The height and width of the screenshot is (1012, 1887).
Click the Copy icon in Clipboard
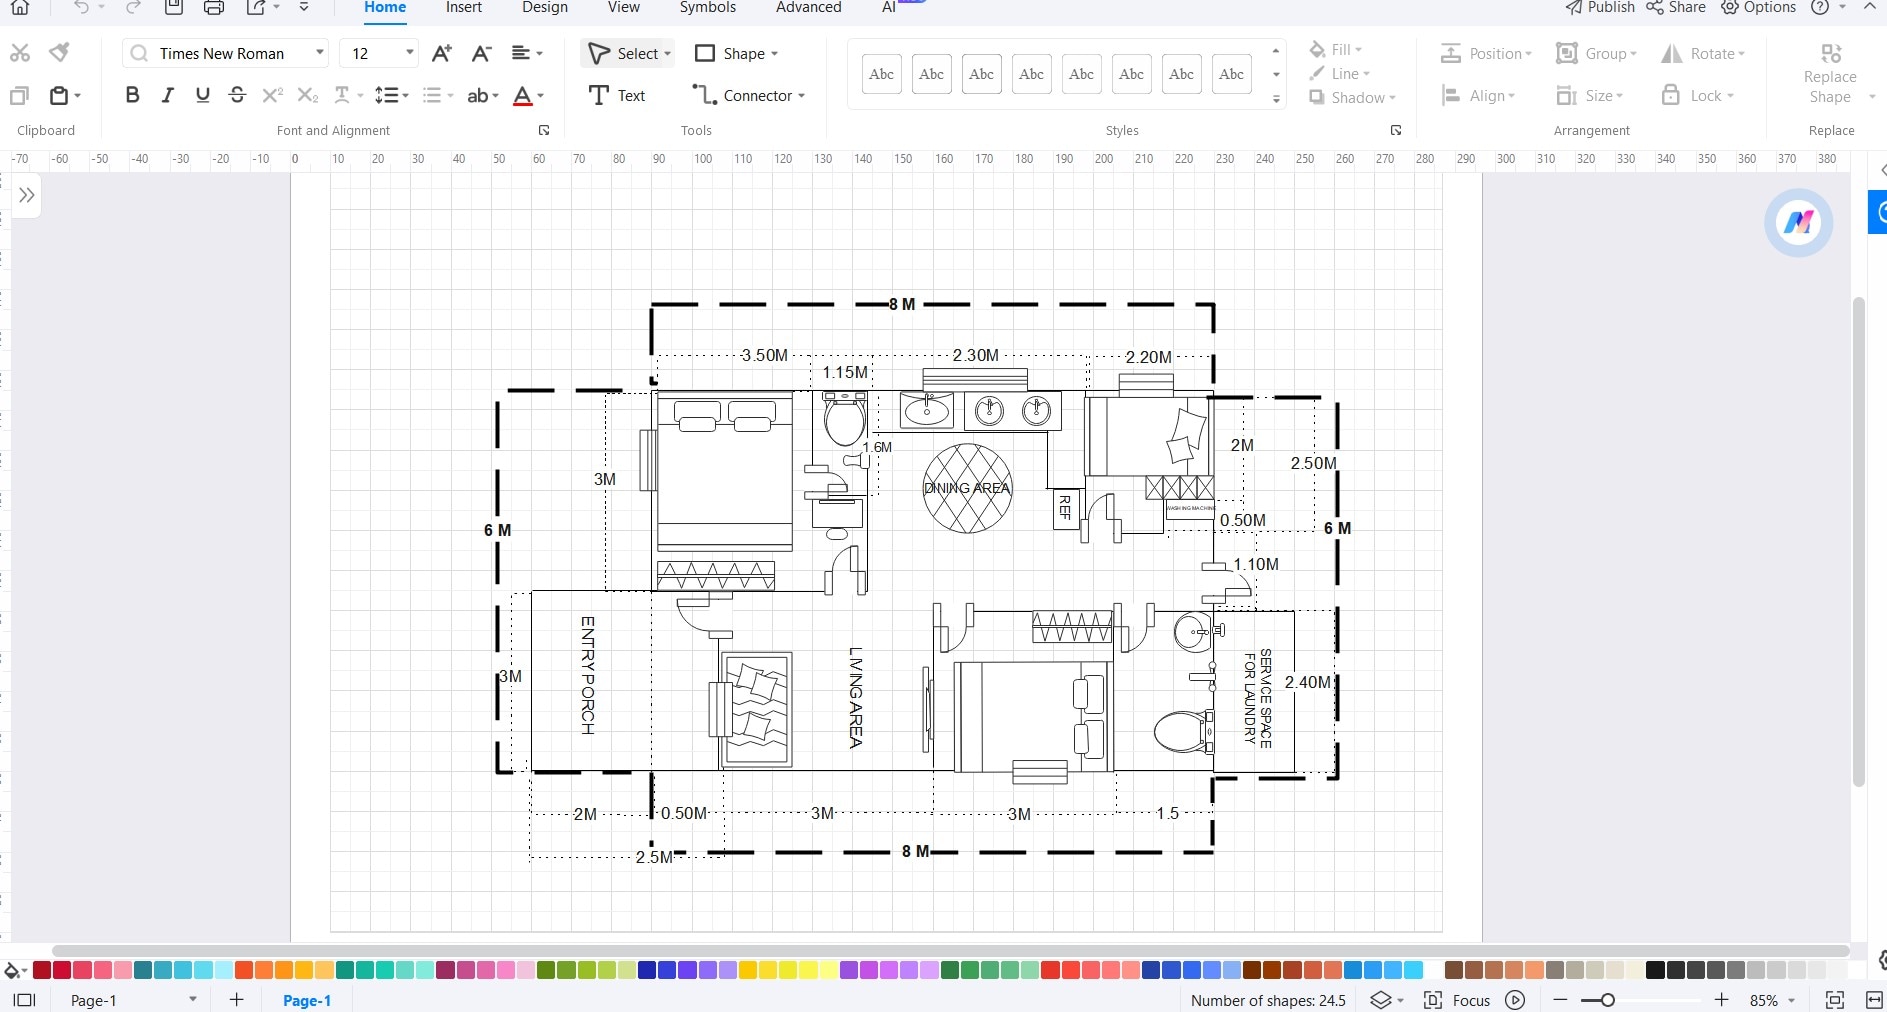(19, 96)
